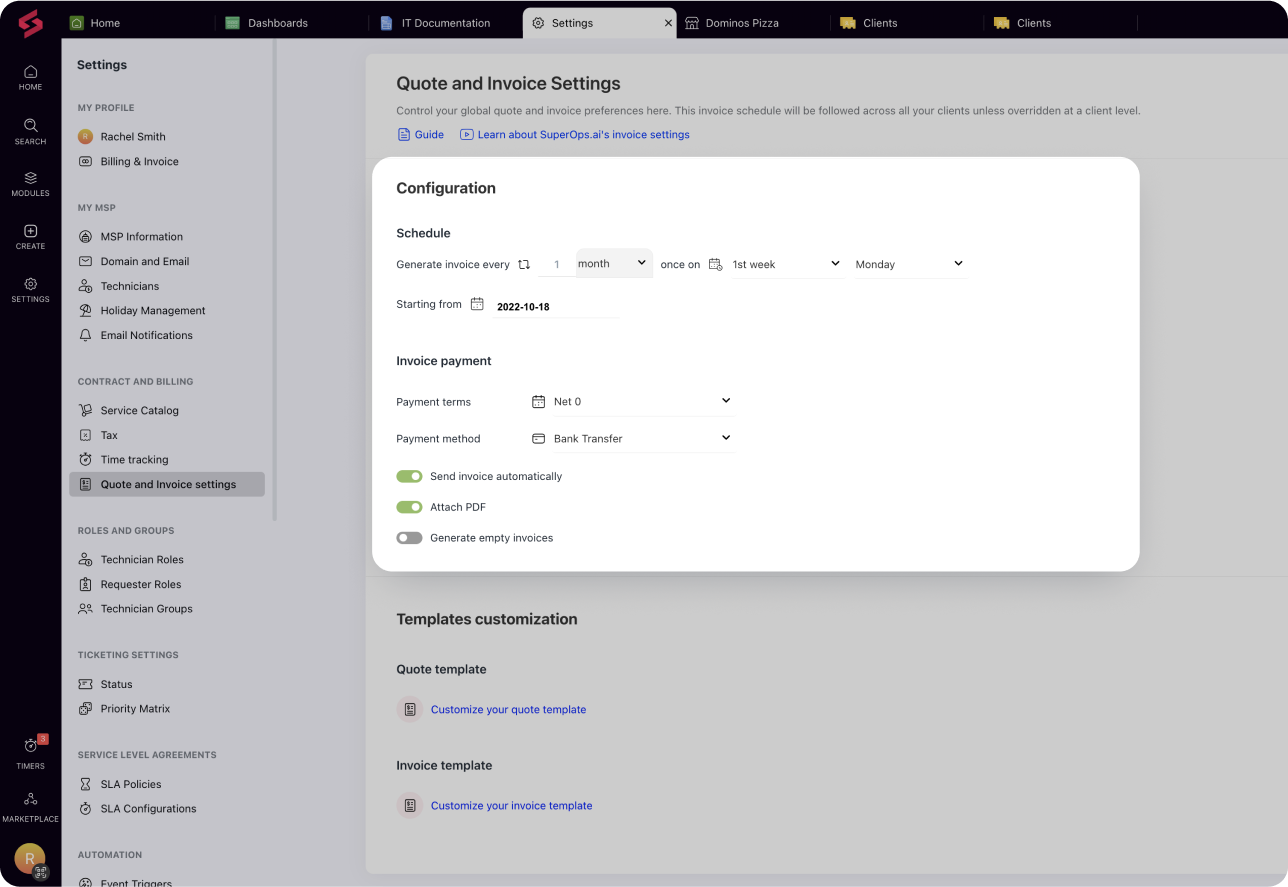Open the Net 0 payment terms dropdown
Viewport: 1288px width, 887px height.
(x=632, y=401)
